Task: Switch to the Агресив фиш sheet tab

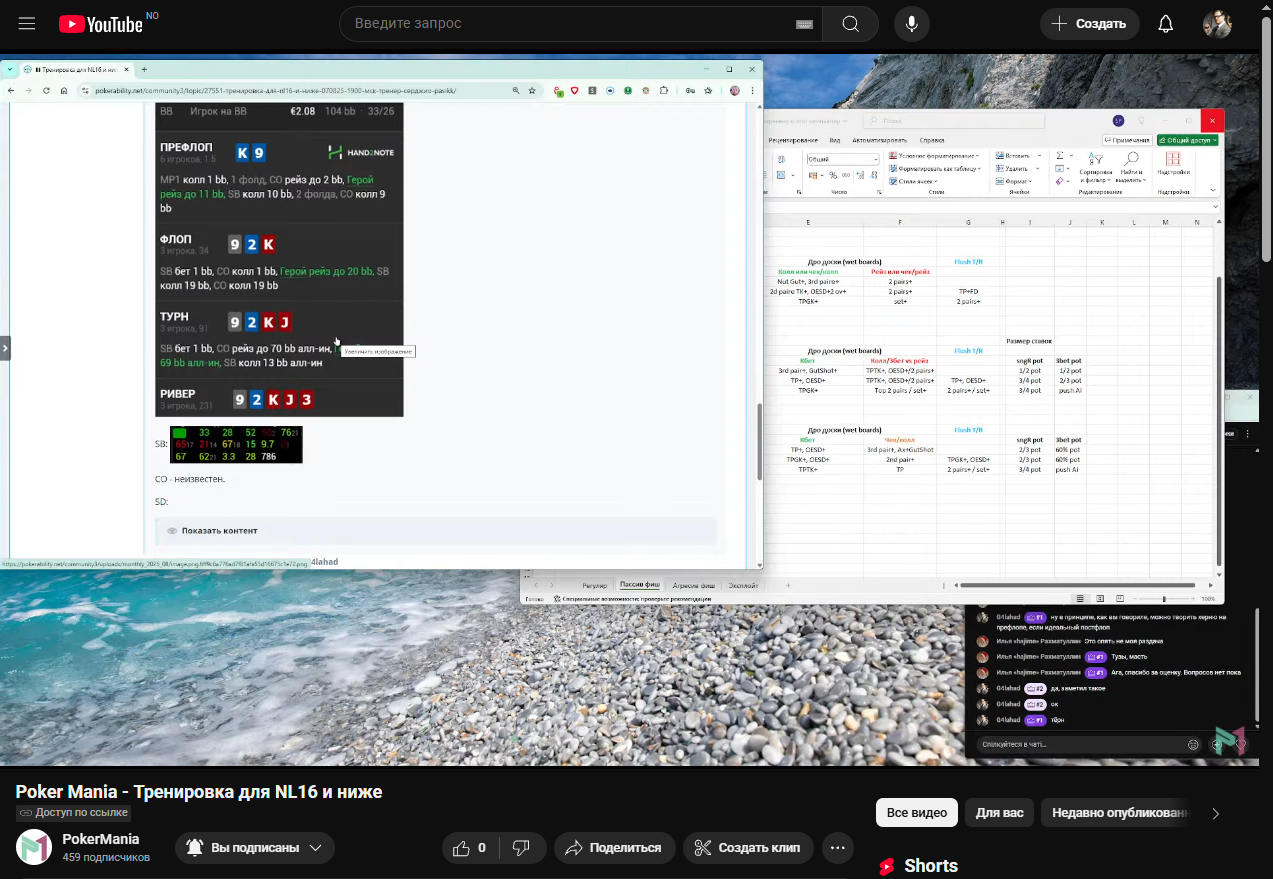Action: point(693,584)
